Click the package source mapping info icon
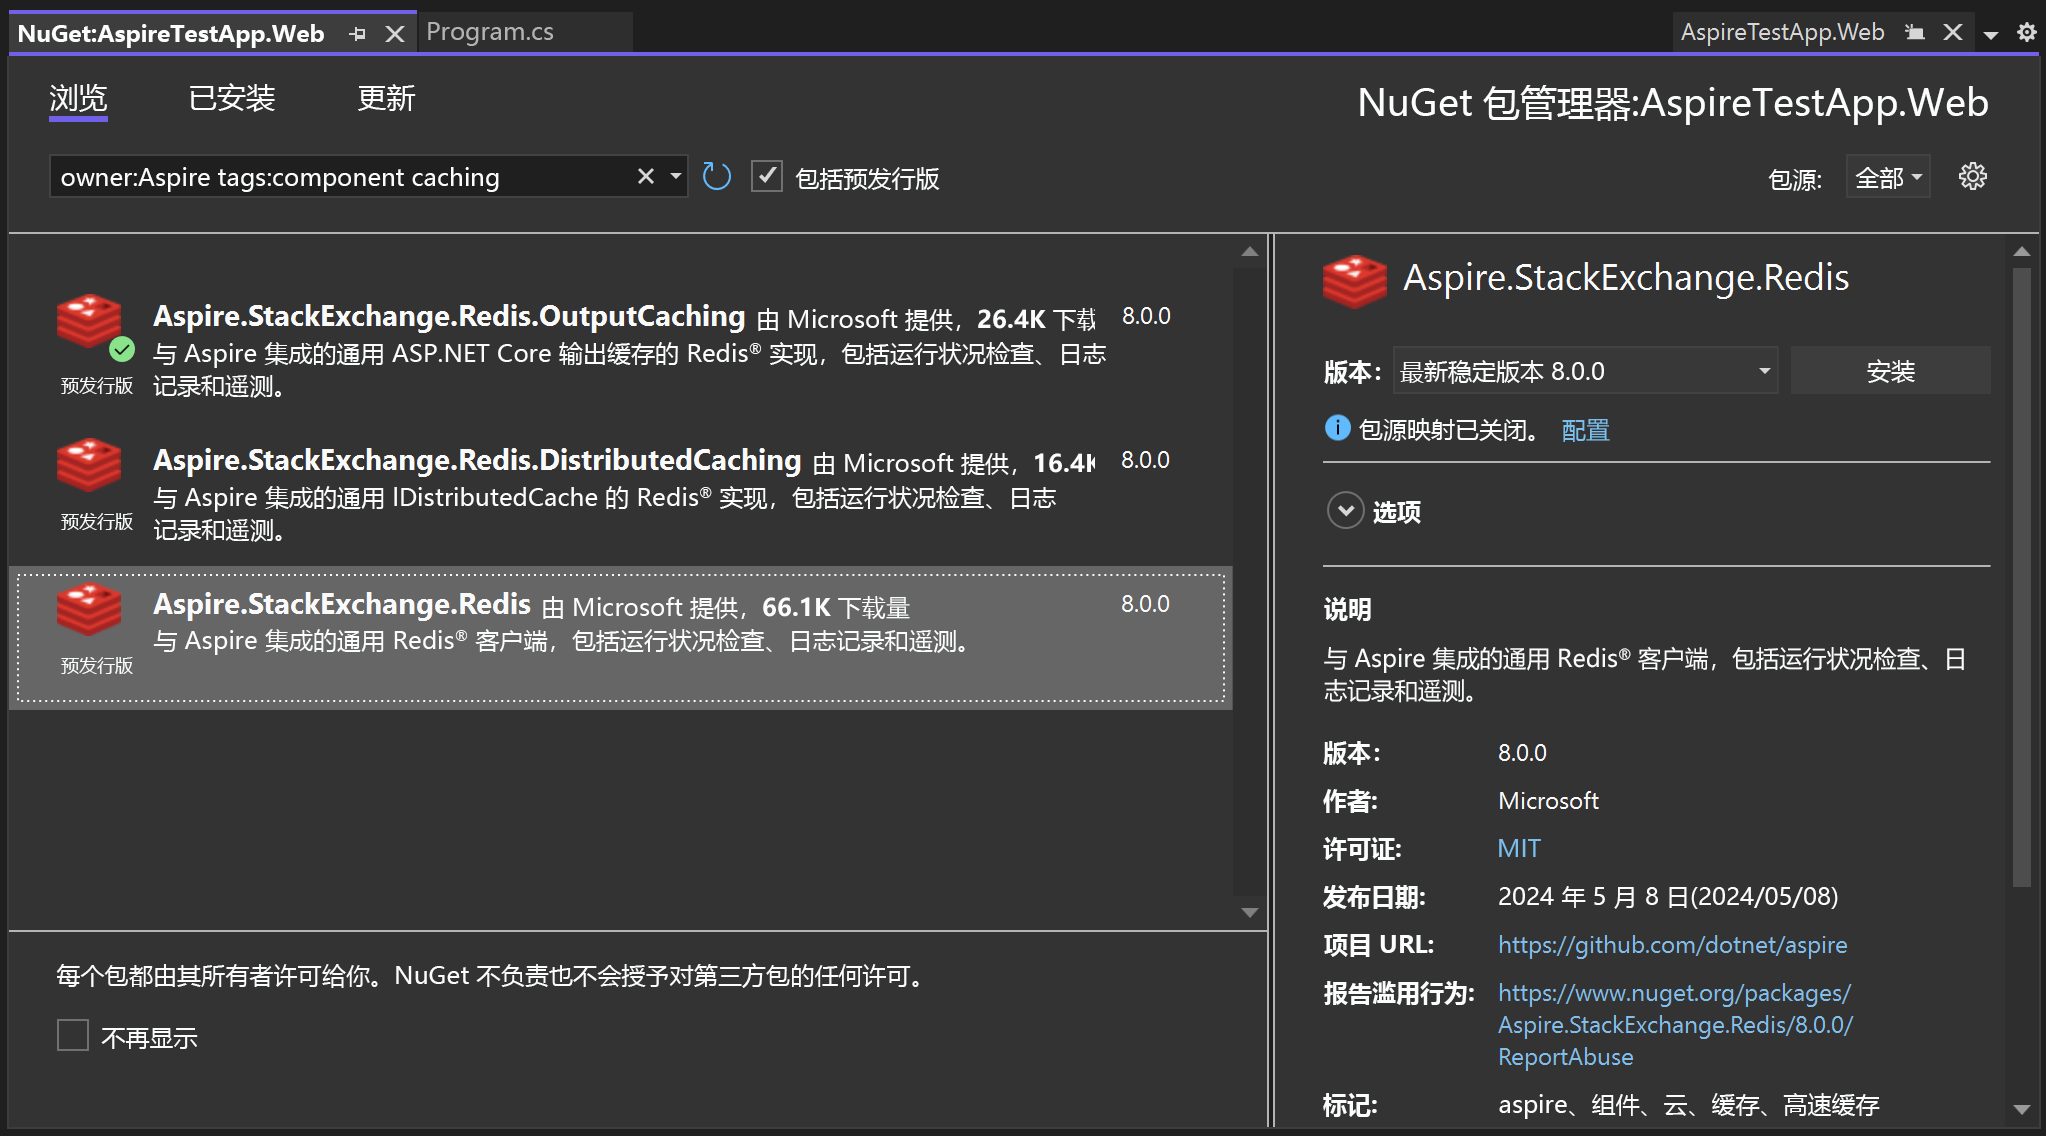 click(1337, 428)
